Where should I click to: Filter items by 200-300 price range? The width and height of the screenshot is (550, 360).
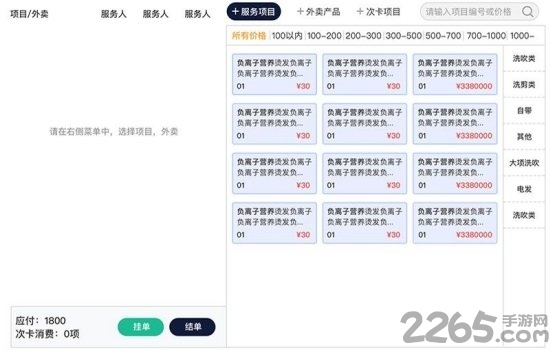point(363,35)
